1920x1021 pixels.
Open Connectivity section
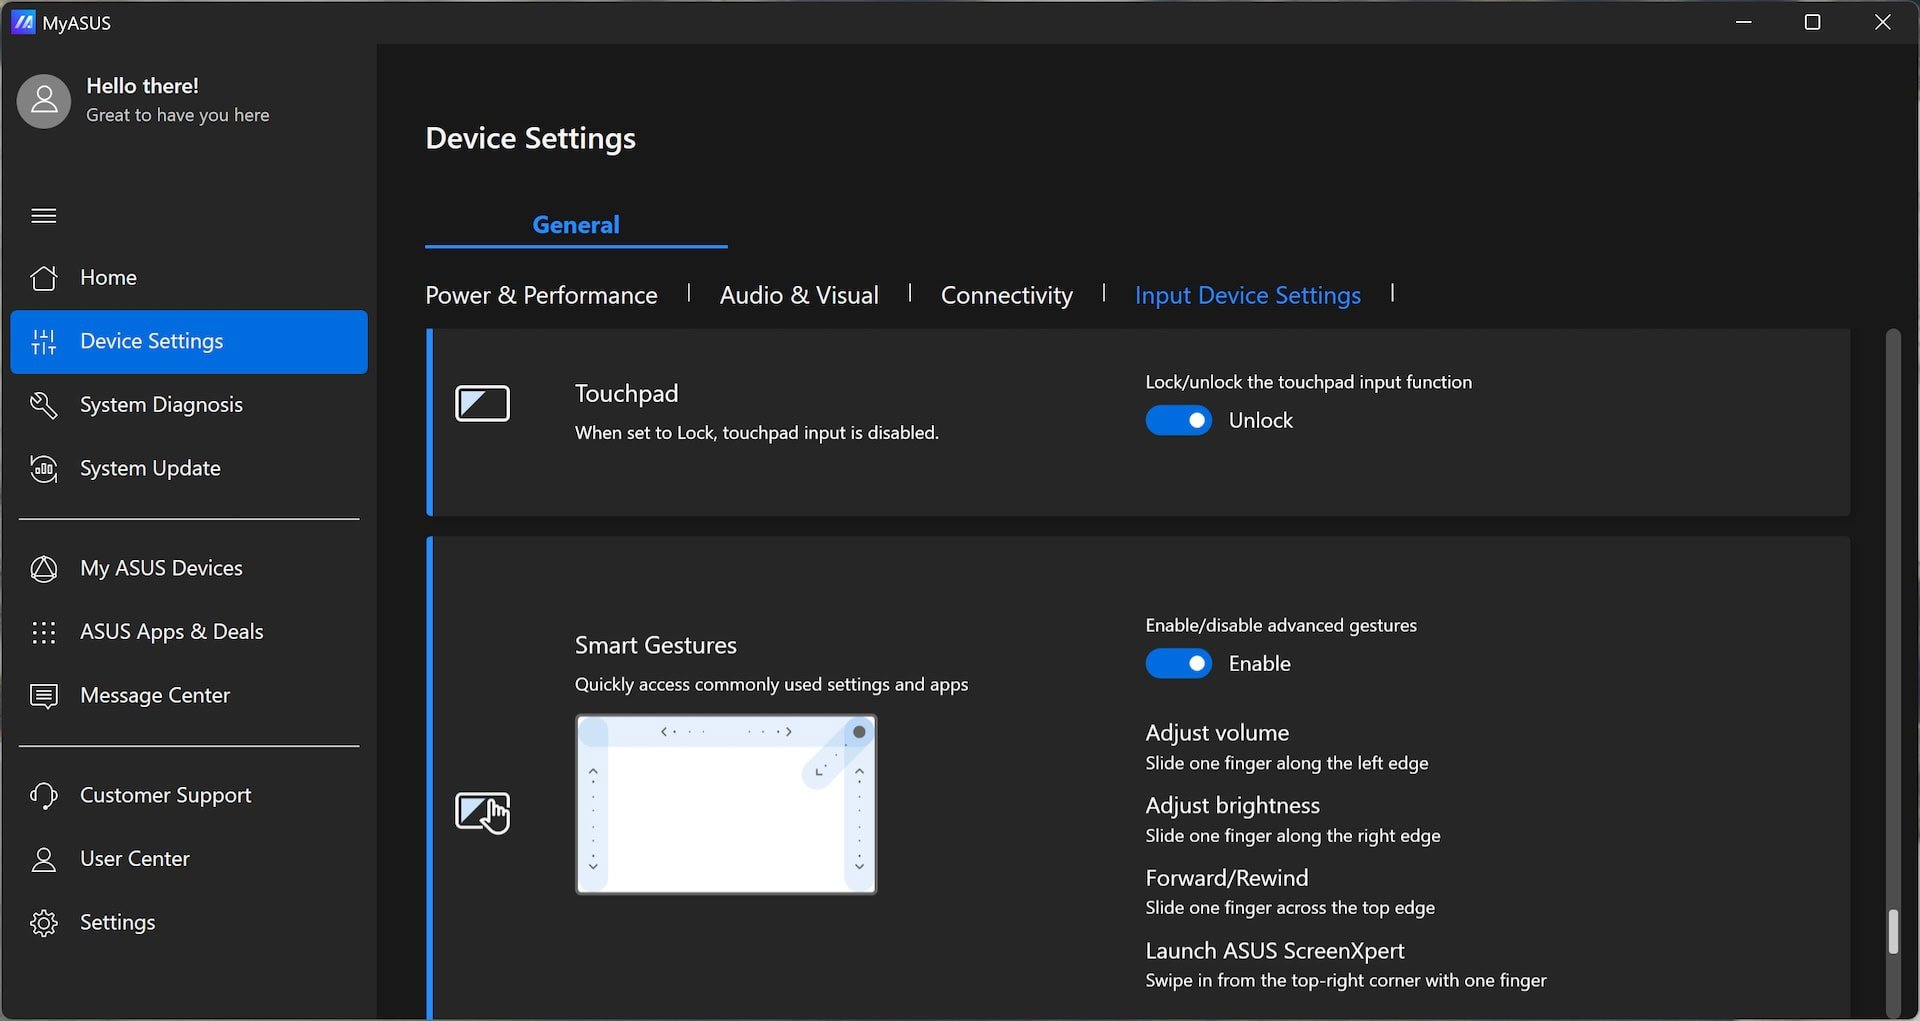pos(1006,295)
